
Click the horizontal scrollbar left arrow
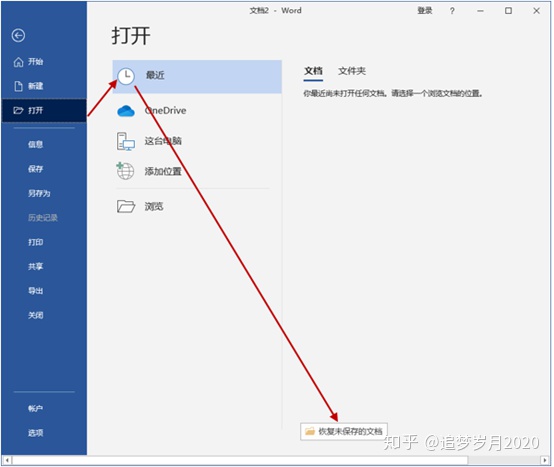[x=7, y=460]
